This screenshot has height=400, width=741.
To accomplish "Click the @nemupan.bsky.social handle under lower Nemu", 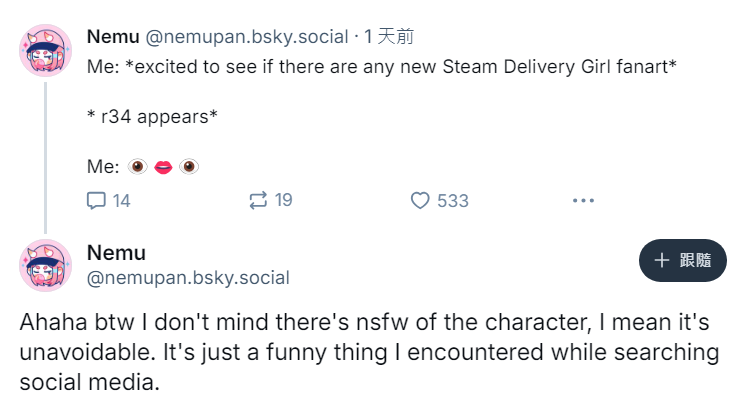I will [x=188, y=278].
